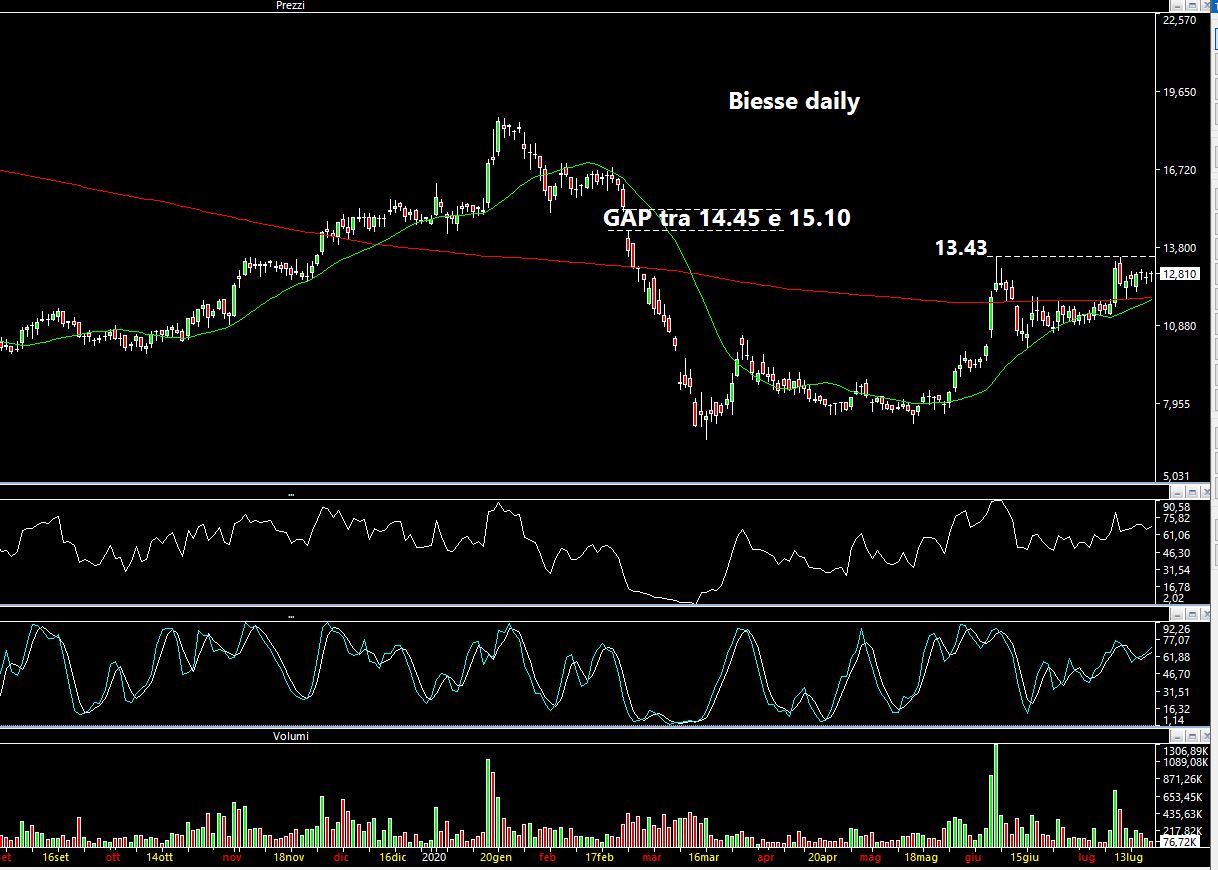
Task: Click the 16mar date label
Action: [x=704, y=858]
